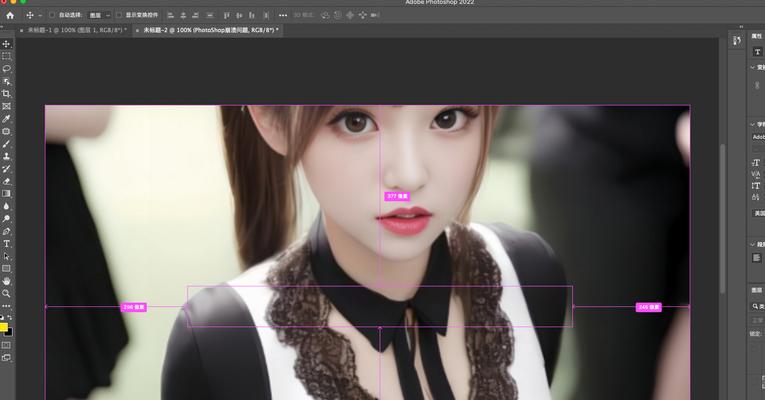Image resolution: width=765 pixels, height=400 pixels.
Task: Collapse the right panel dock double-arrow
Action: (742, 26)
